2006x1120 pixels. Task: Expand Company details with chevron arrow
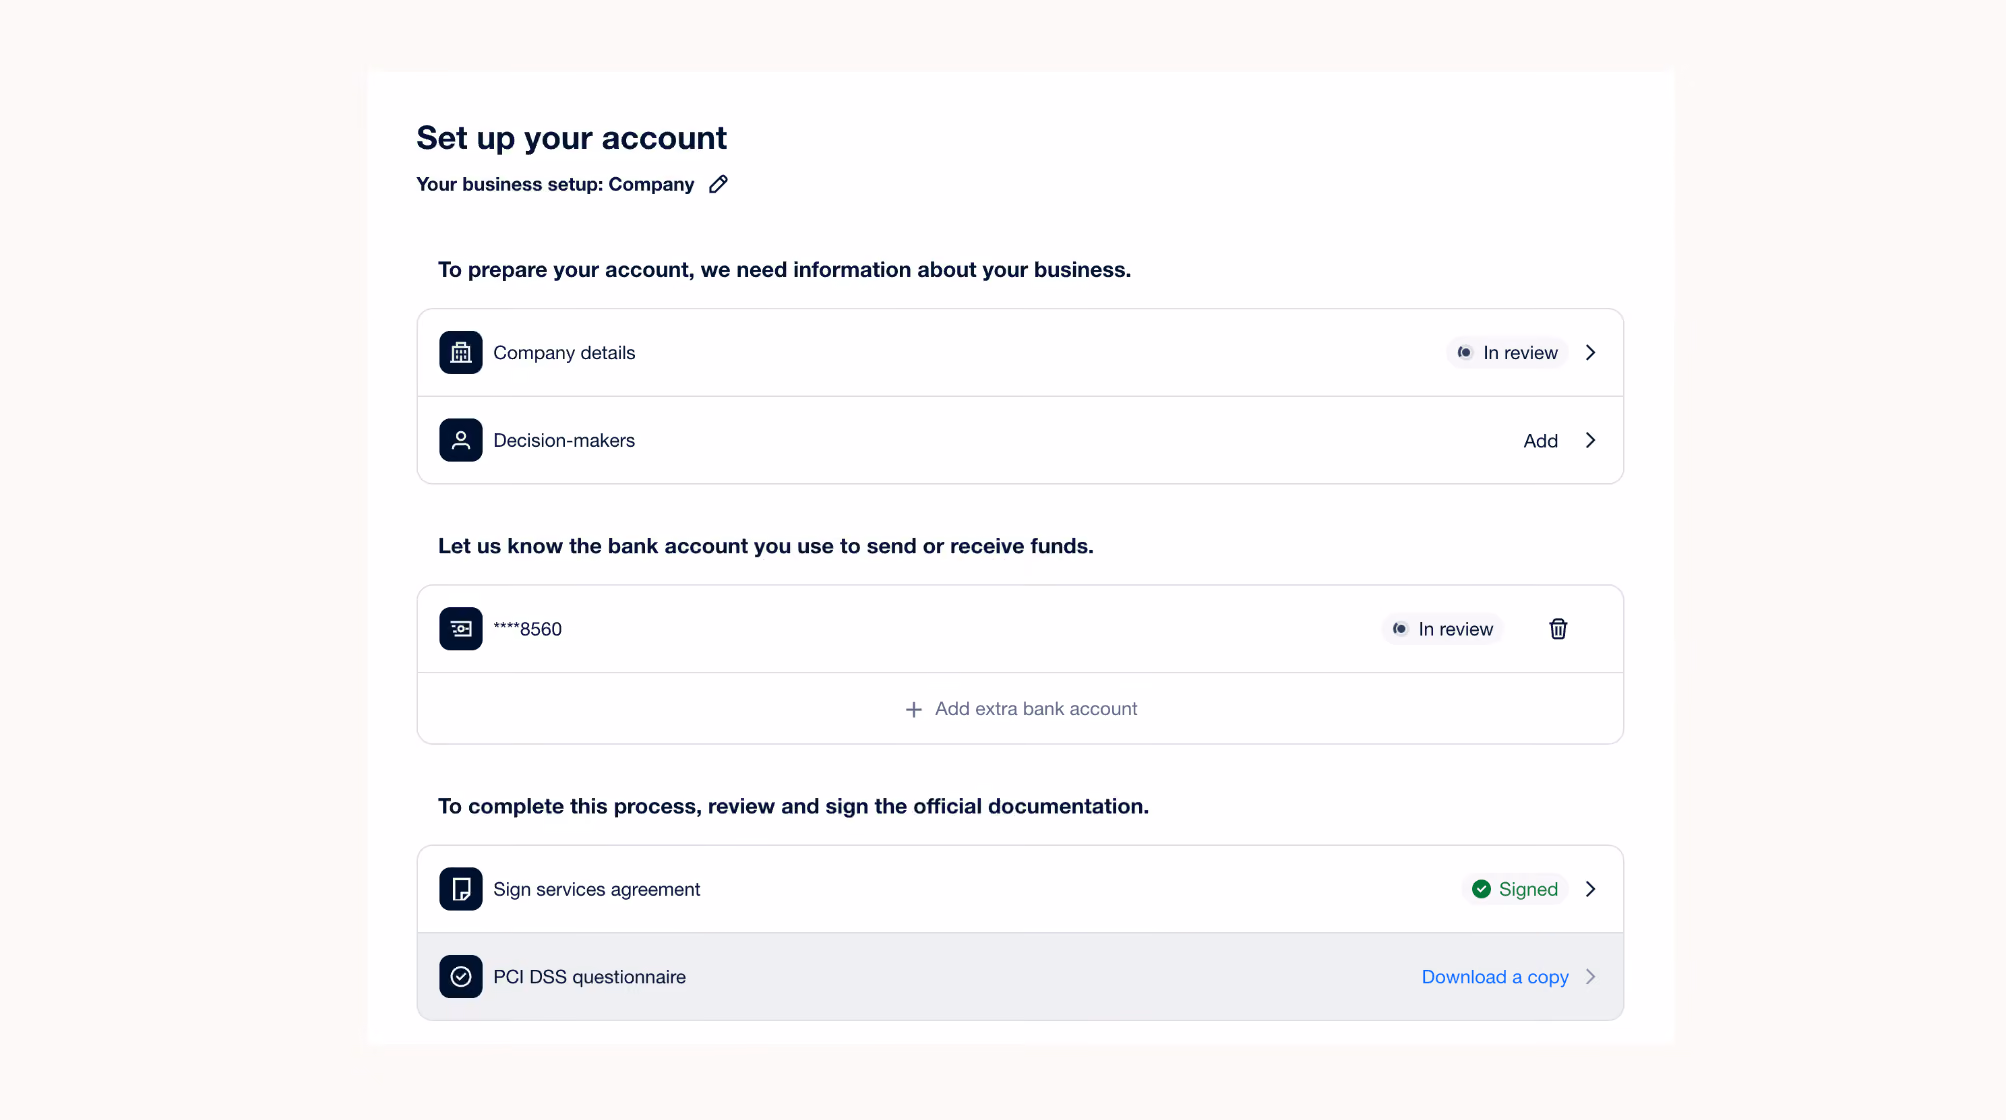coord(1590,352)
